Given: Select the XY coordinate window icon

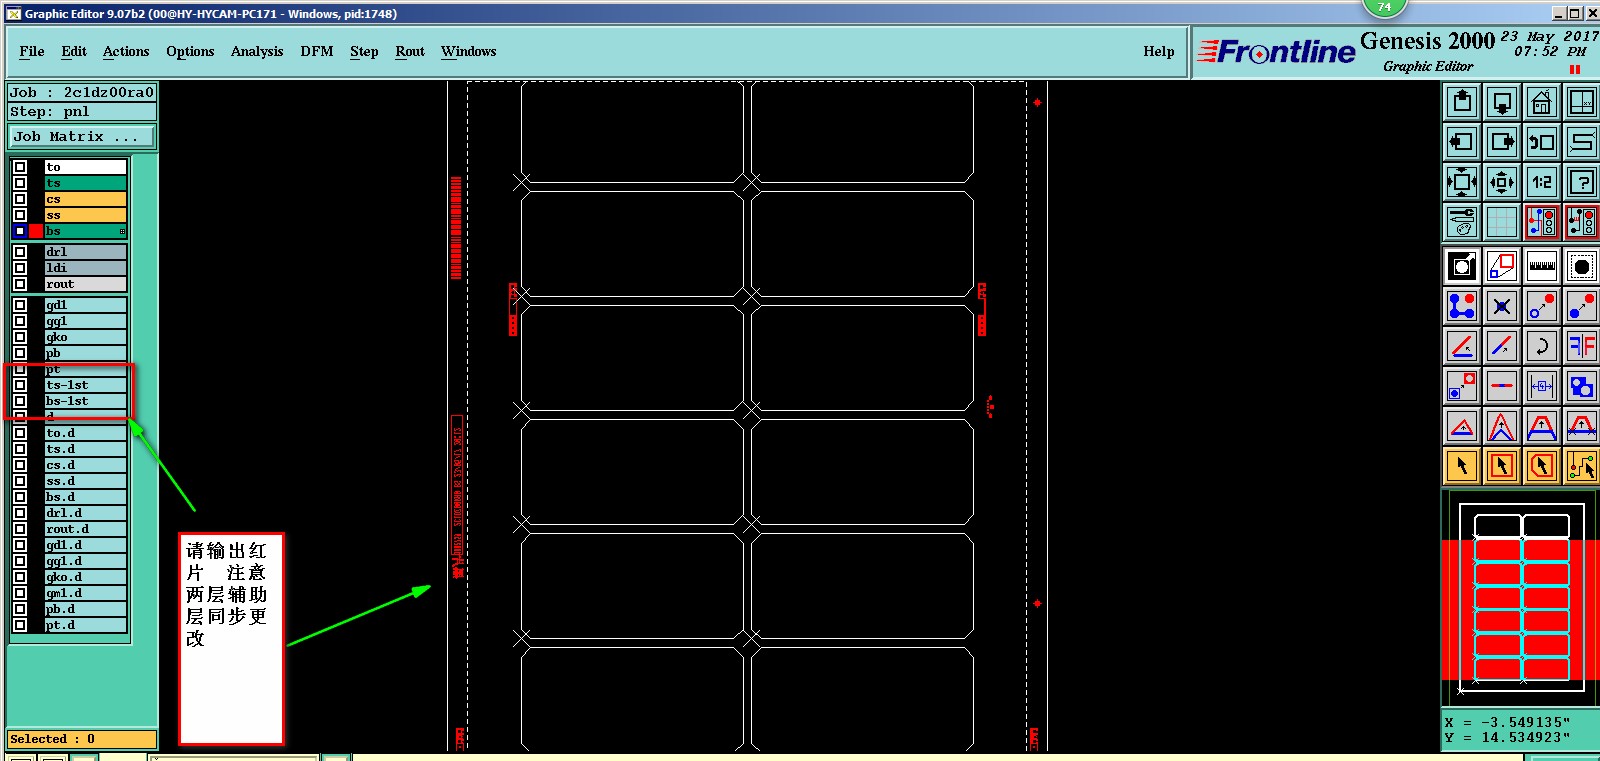Looking at the screenshot, I should point(1582,102).
